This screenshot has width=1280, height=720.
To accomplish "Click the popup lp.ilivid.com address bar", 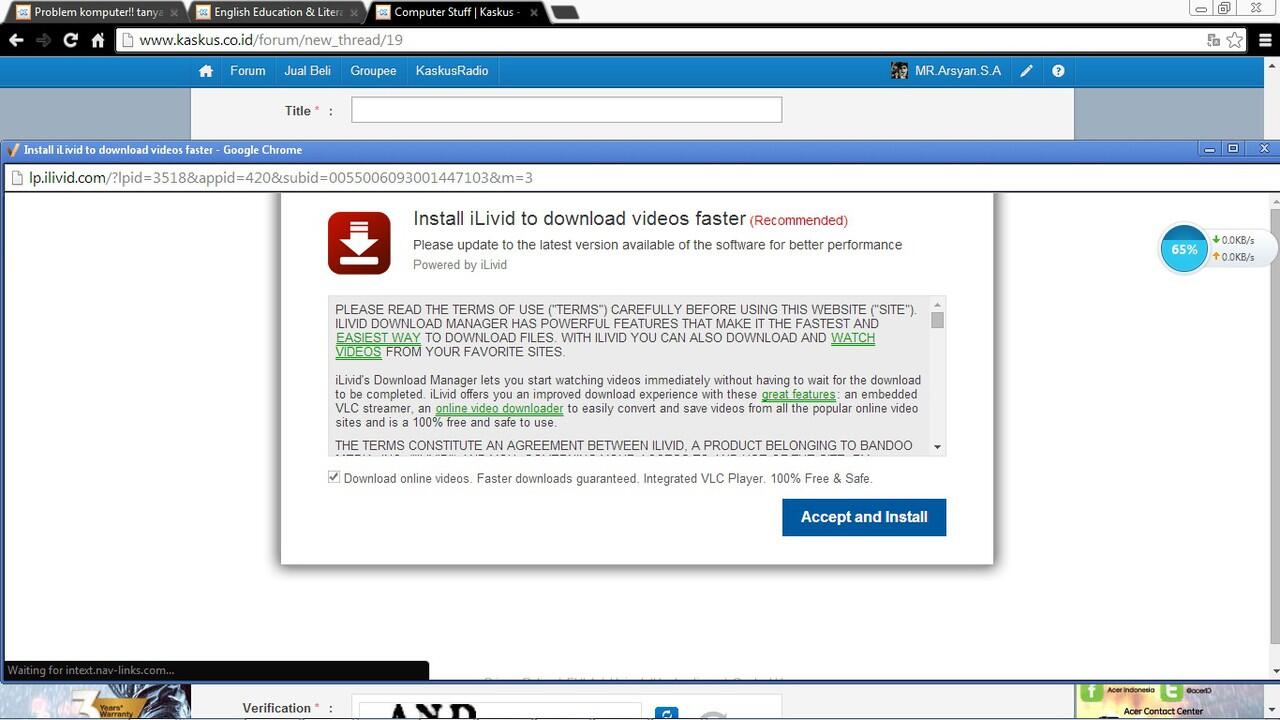I will pos(640,178).
